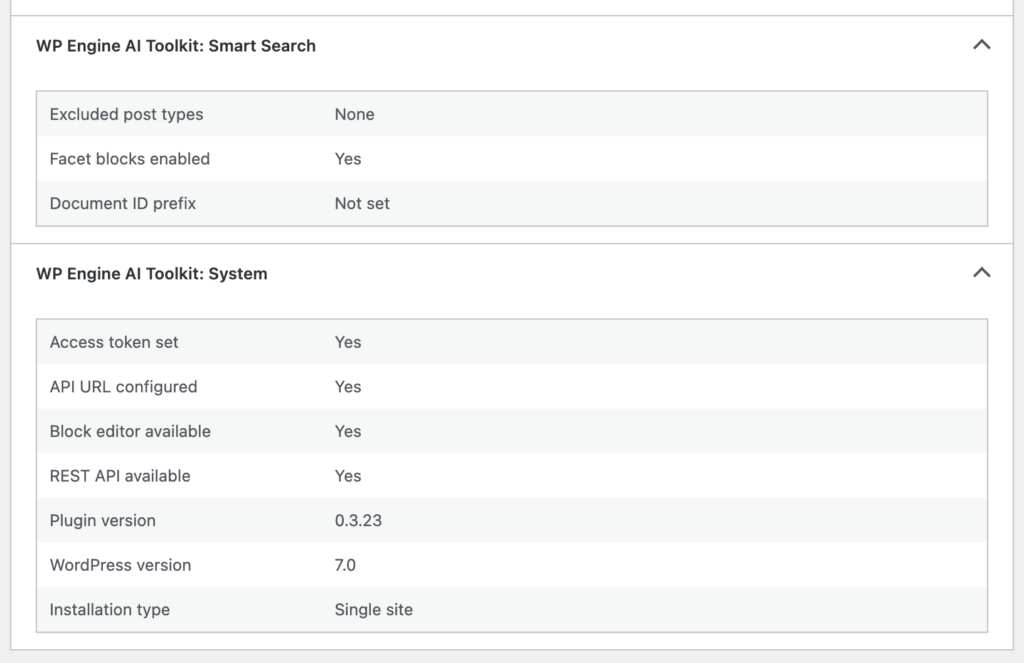Click the 'API URL configured' label
This screenshot has width=1024, height=663.
tap(123, 387)
